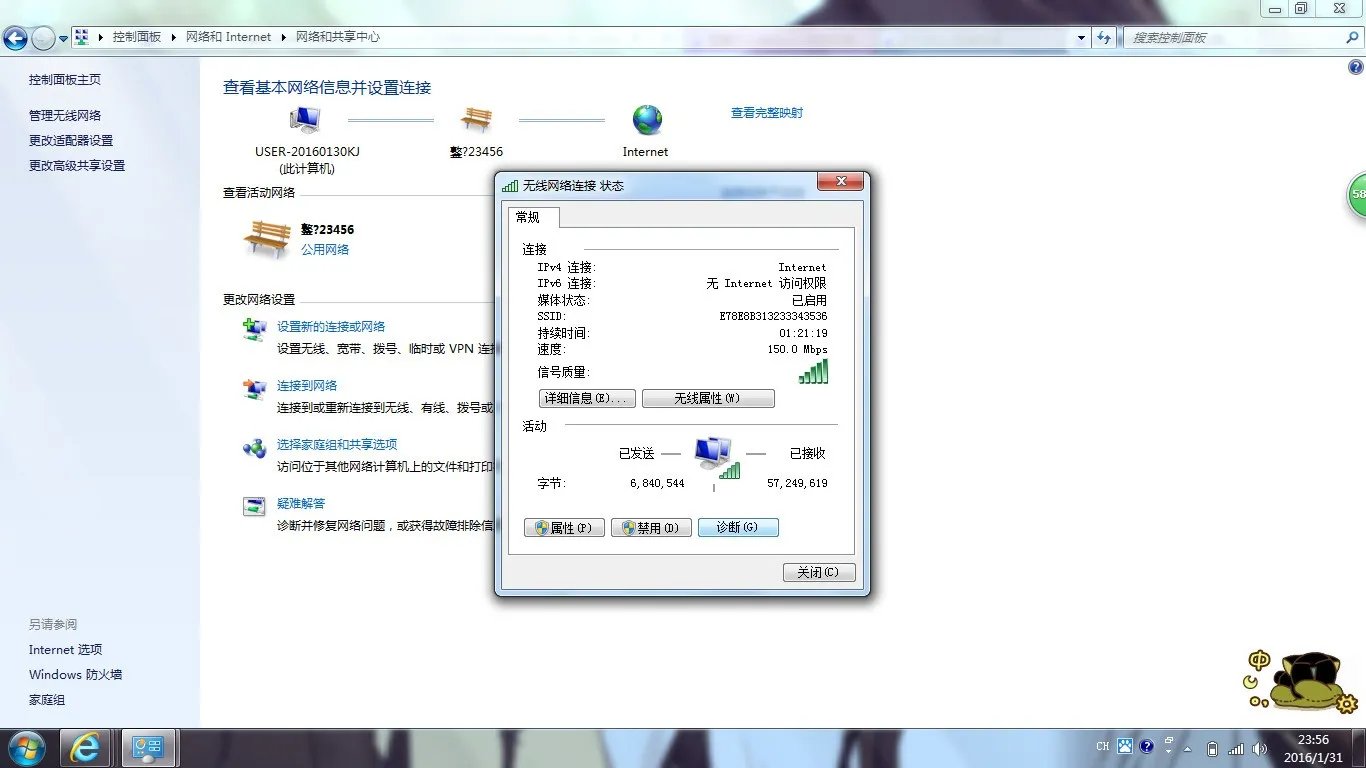This screenshot has width=1366, height=768.
Task: Expand arrow after 网络和 Internet breadcrumb
Action: coord(283,37)
